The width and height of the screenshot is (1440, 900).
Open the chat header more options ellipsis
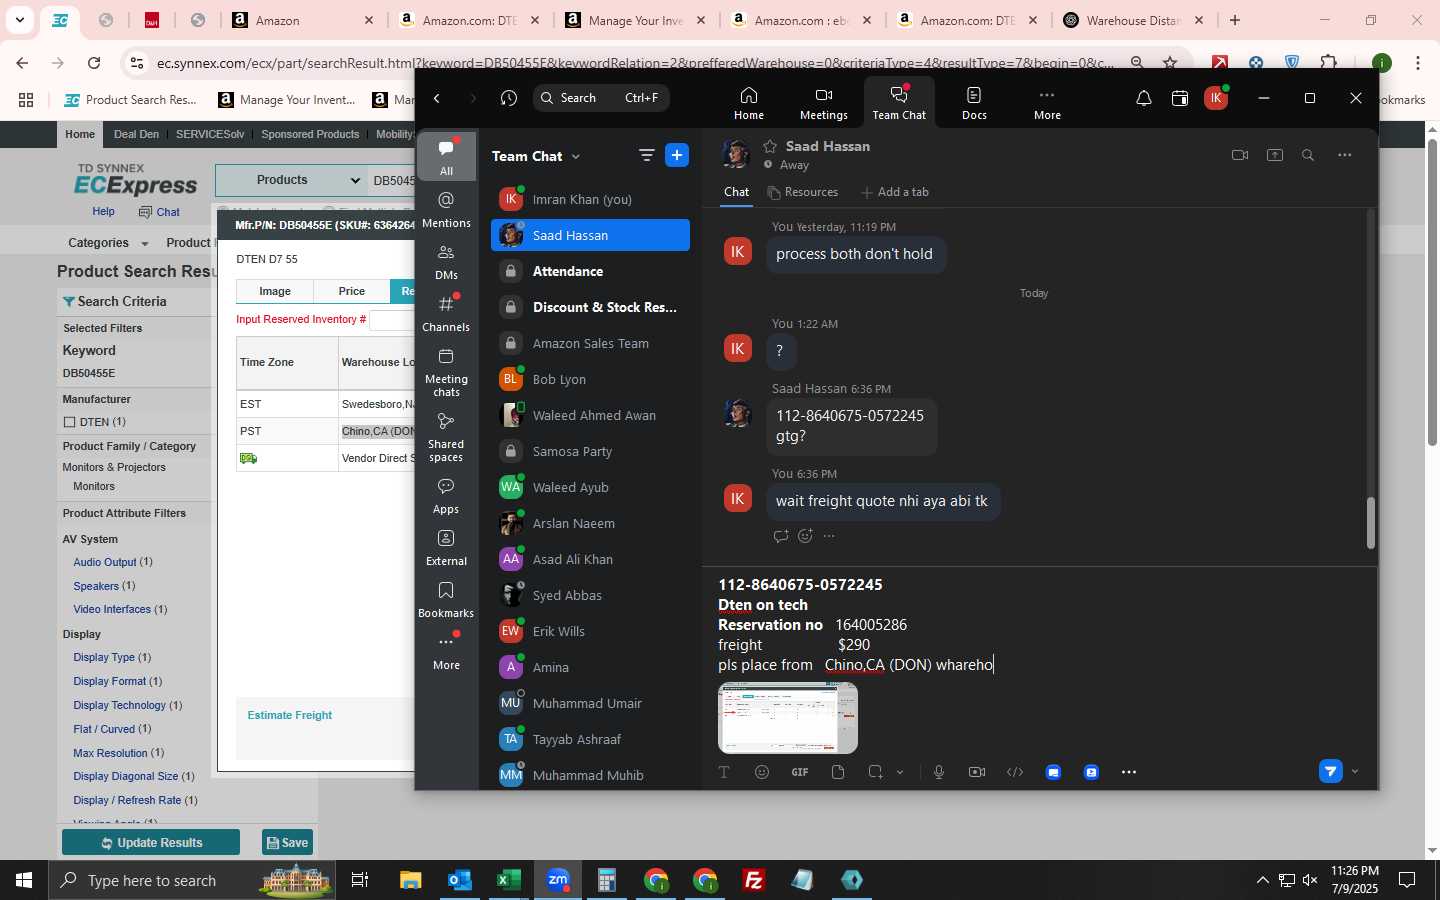[x=1345, y=155]
